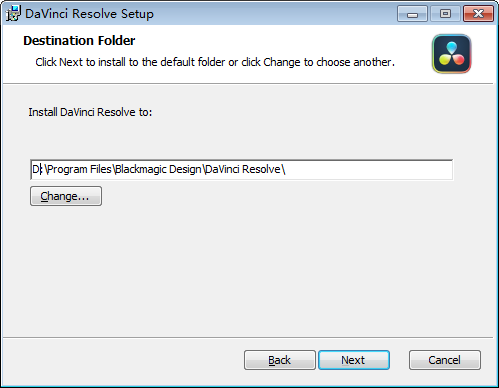Click the 'Destination Folder' heading
499x388 pixels.
[x=79, y=41]
